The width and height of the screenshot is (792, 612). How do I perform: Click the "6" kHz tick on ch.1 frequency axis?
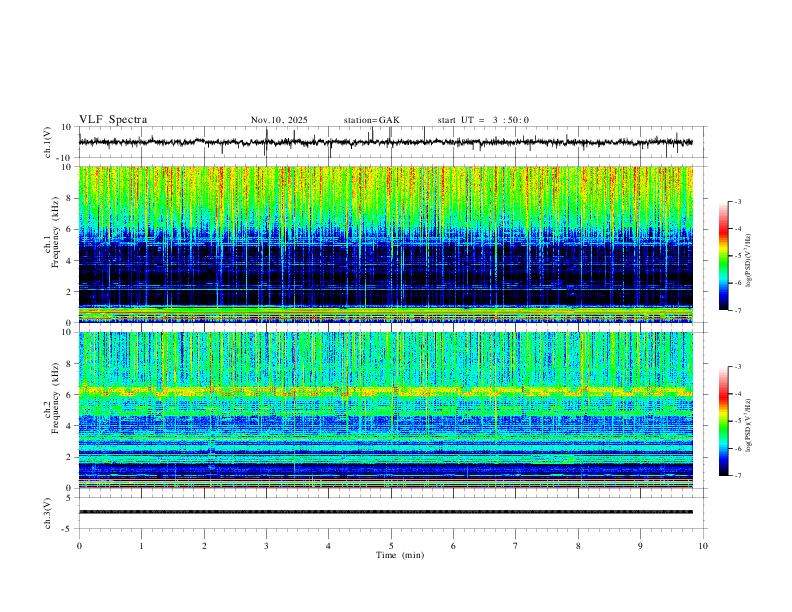(70, 229)
